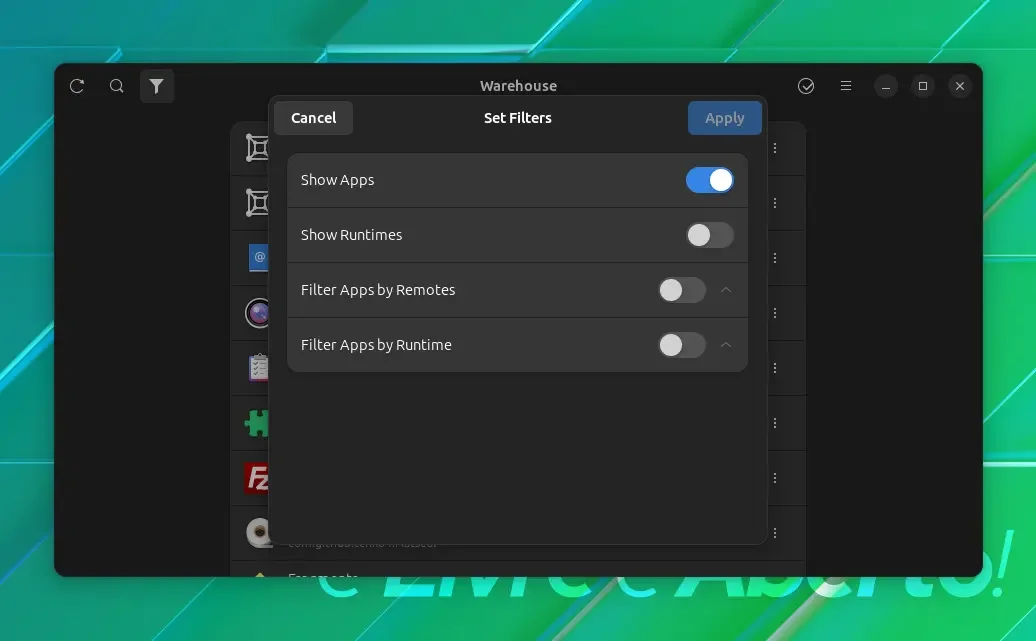This screenshot has width=1036, height=641.
Task: Toggle selection mode checkmark icon
Action: (x=805, y=86)
